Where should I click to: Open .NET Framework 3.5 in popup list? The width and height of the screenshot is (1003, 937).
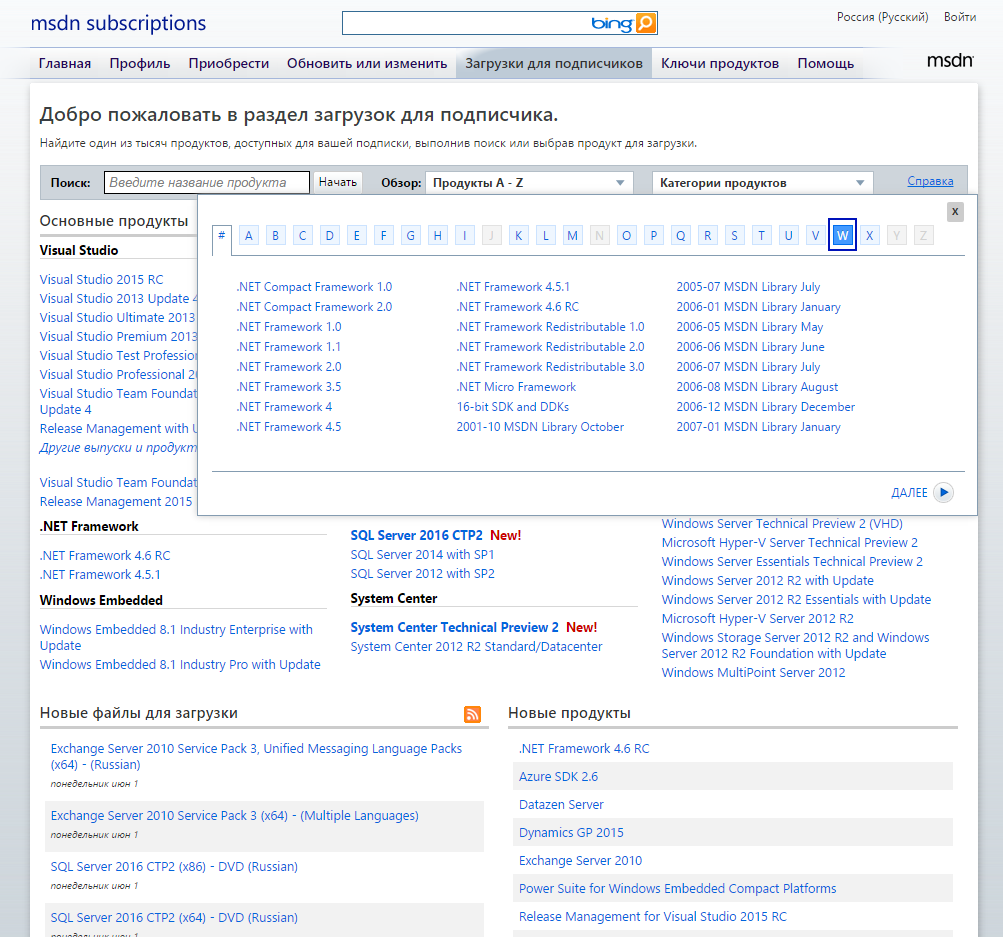coord(288,386)
